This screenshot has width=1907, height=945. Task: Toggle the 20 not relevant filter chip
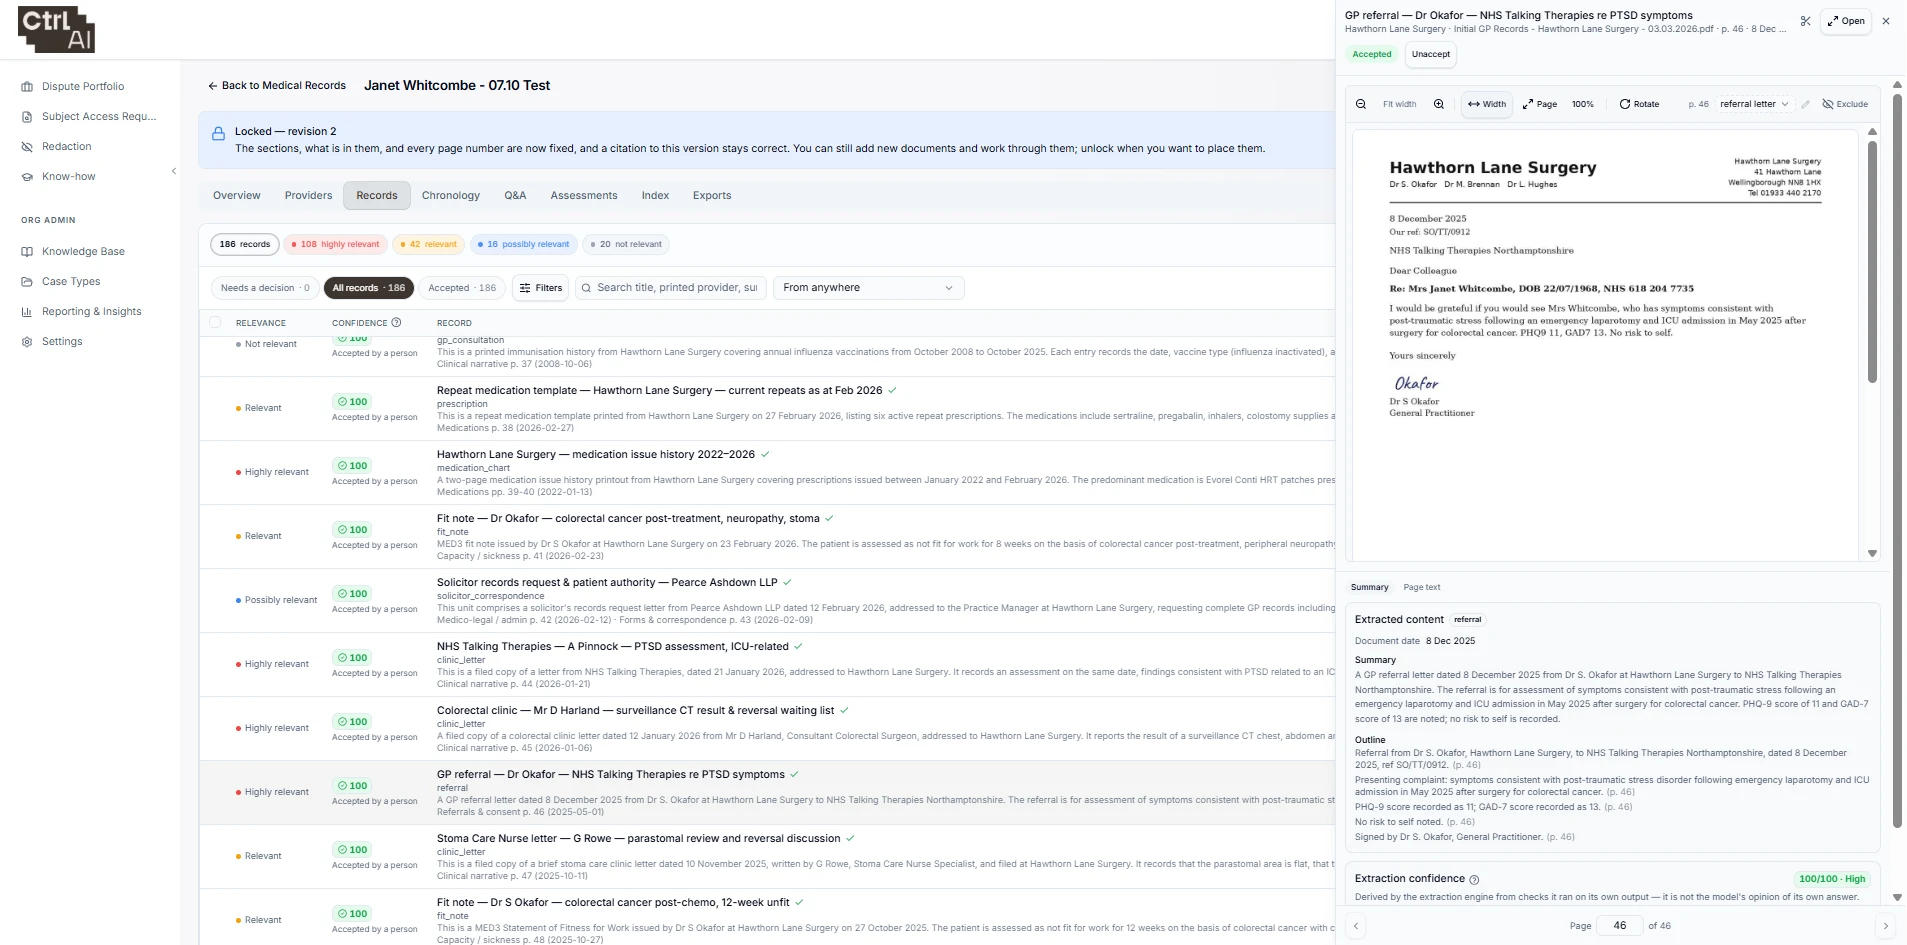(x=626, y=244)
